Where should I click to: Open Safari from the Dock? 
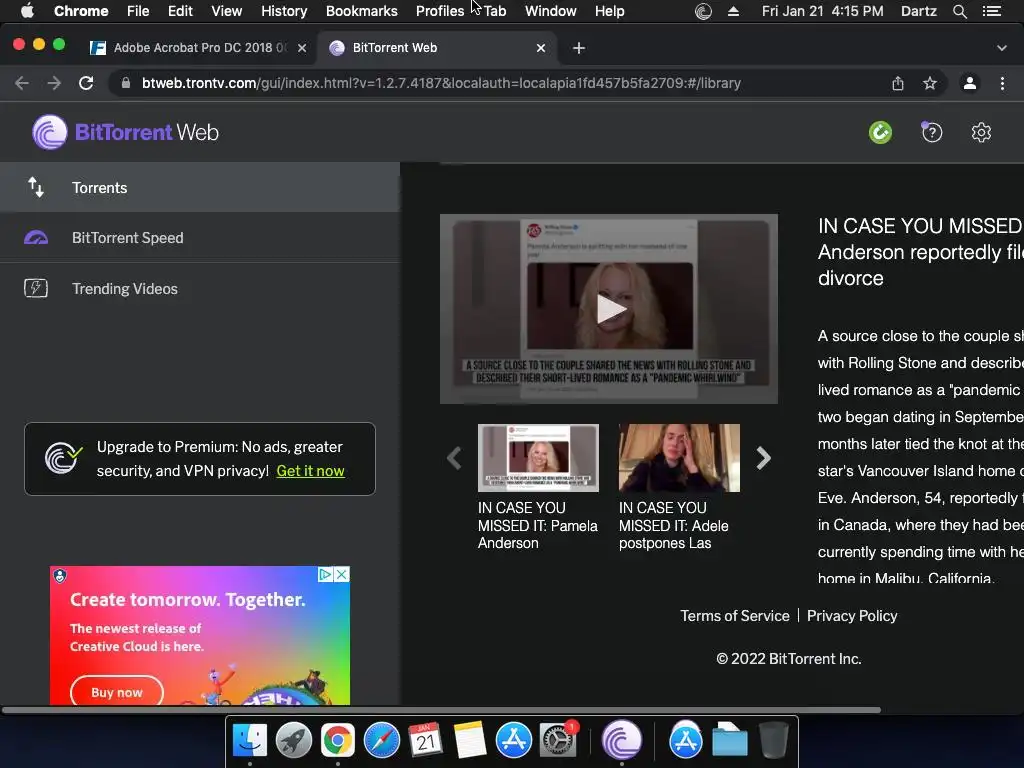(381, 741)
